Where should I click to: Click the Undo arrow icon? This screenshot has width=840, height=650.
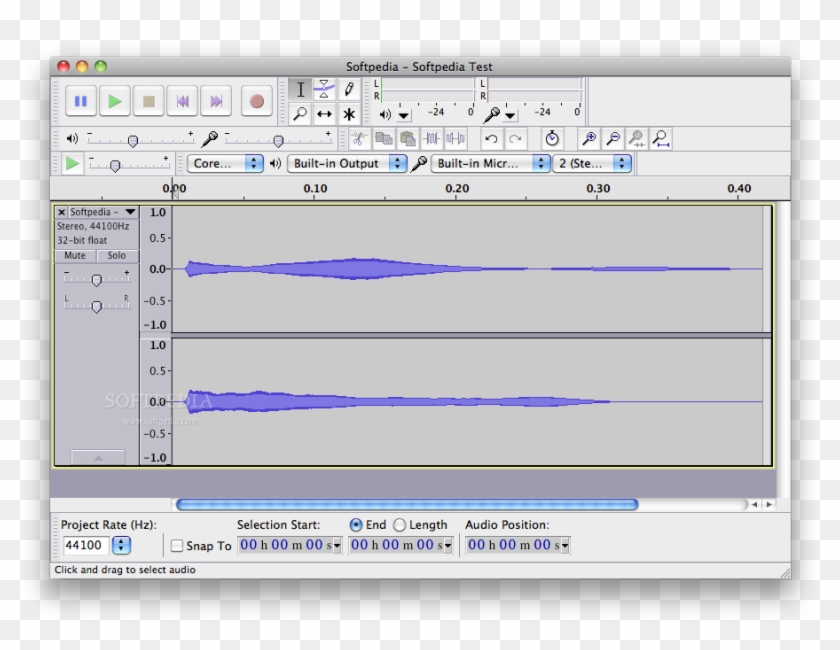tap(490, 138)
